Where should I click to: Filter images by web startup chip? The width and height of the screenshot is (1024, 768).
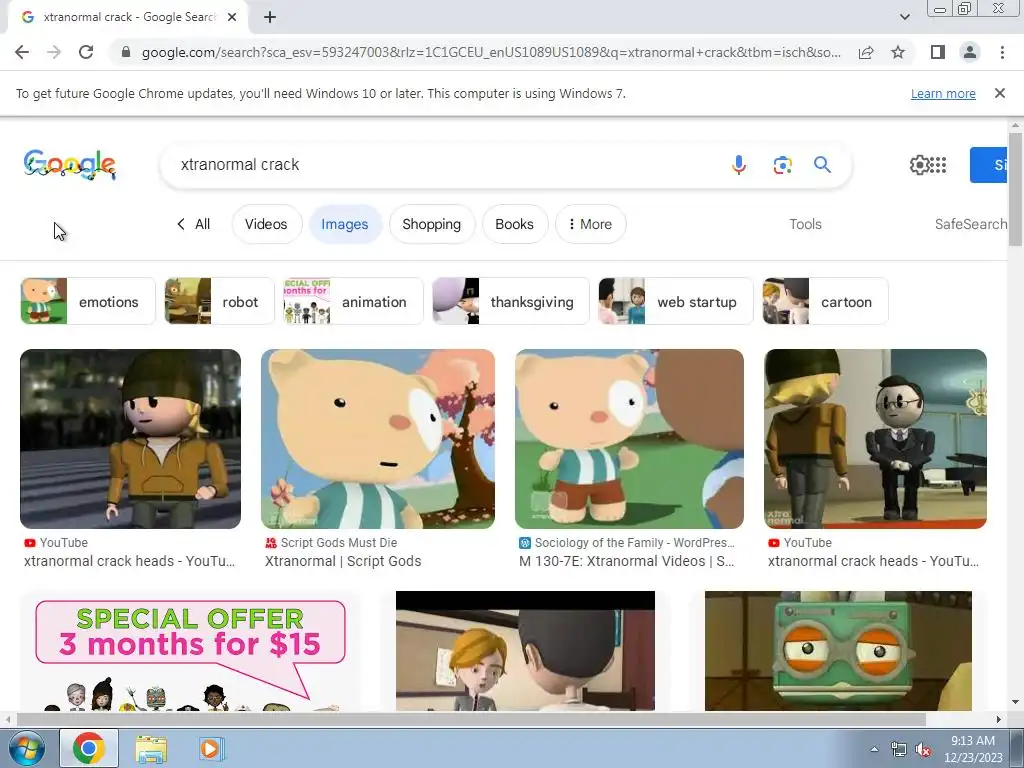coord(675,301)
